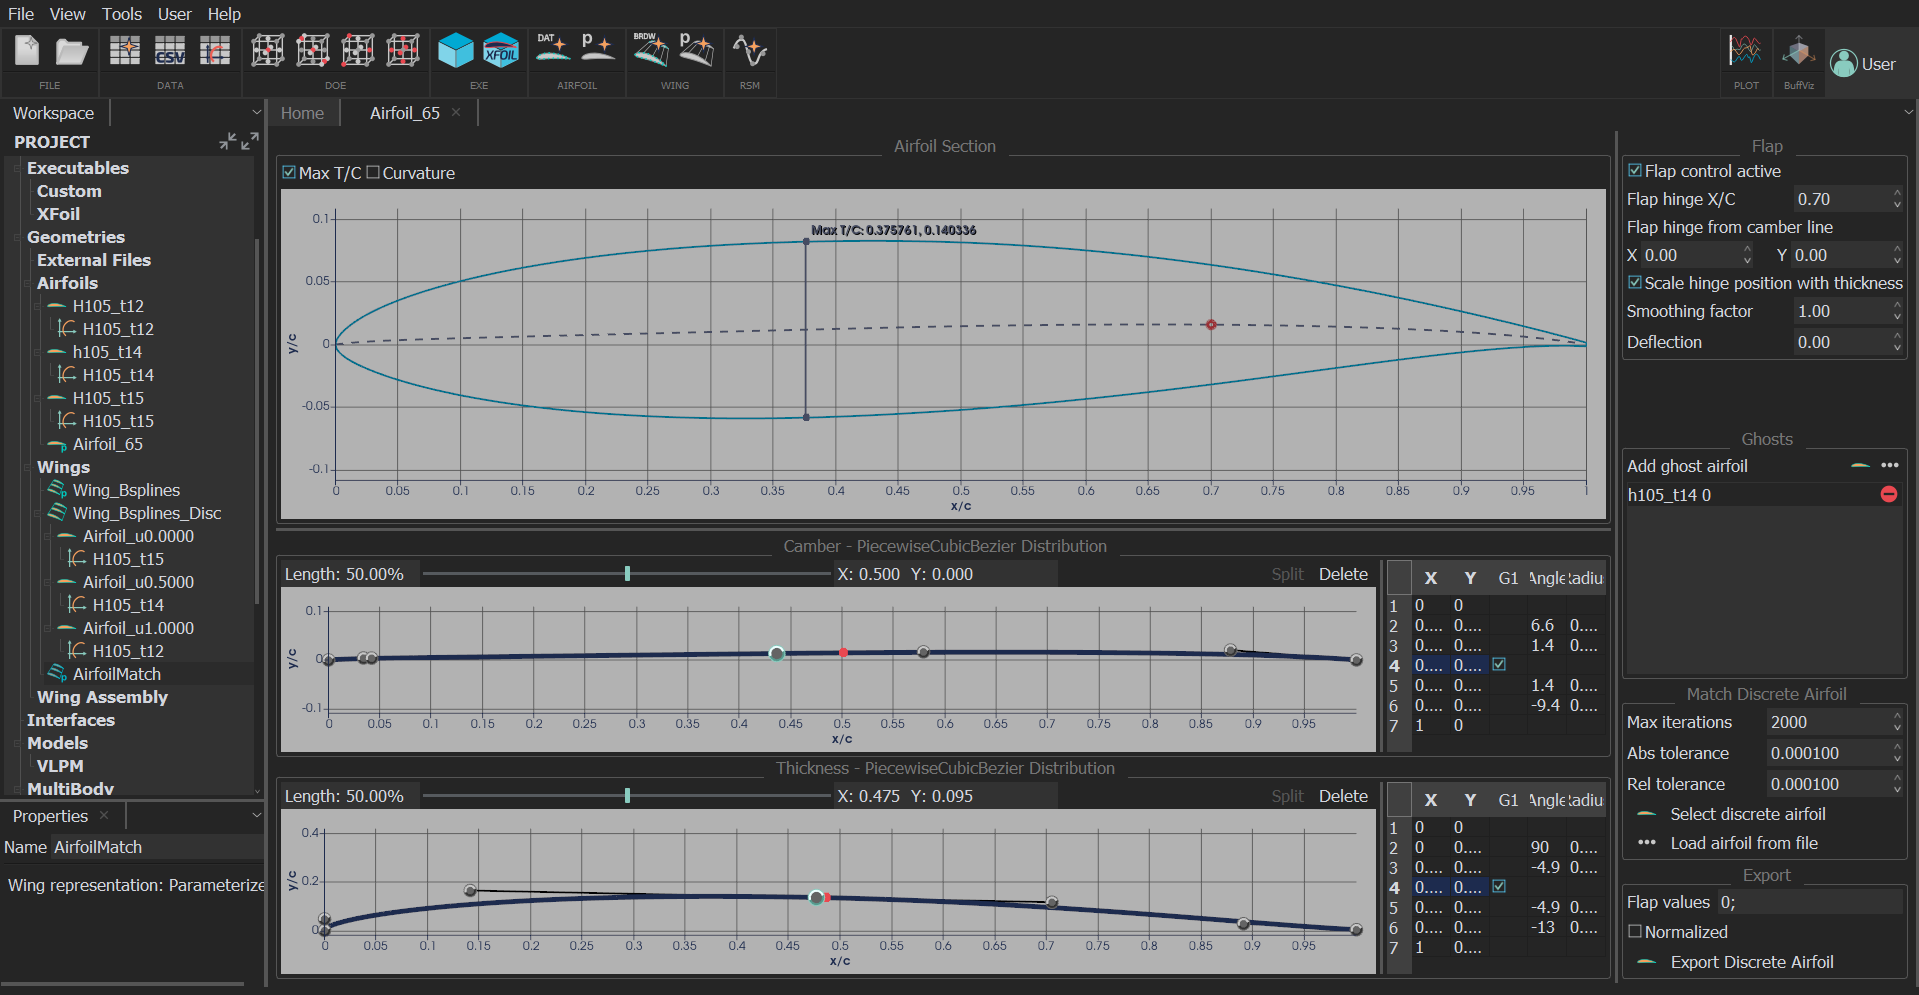The image size is (1919, 995).
Task: Click the Flap values input field
Action: pos(1809,902)
